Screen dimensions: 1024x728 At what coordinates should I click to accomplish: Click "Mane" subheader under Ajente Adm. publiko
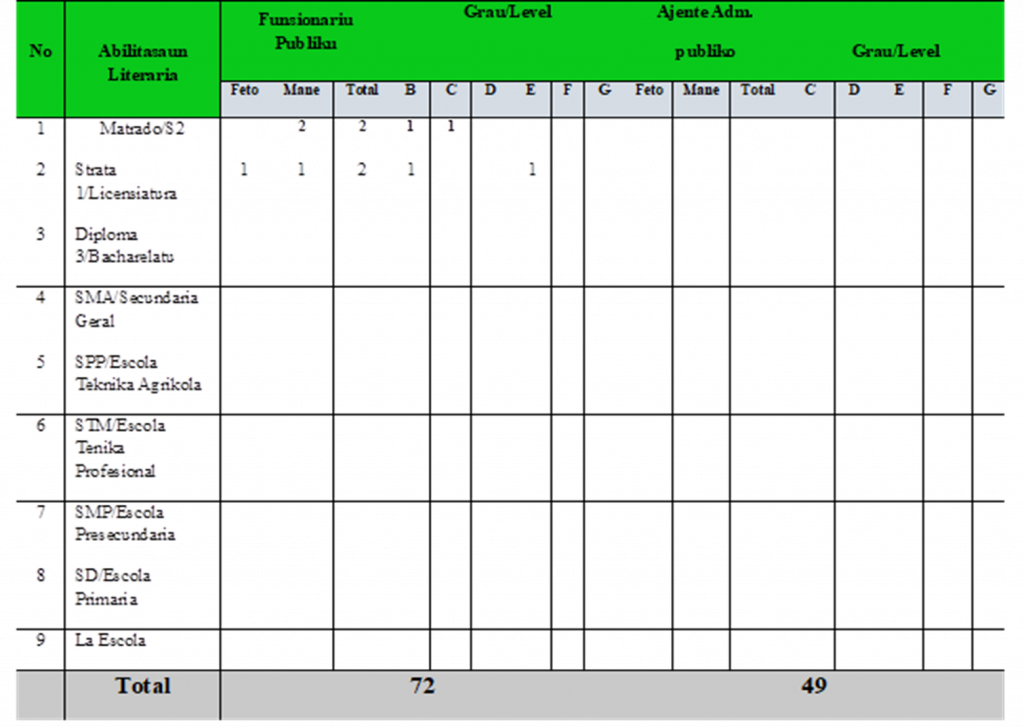(700, 90)
